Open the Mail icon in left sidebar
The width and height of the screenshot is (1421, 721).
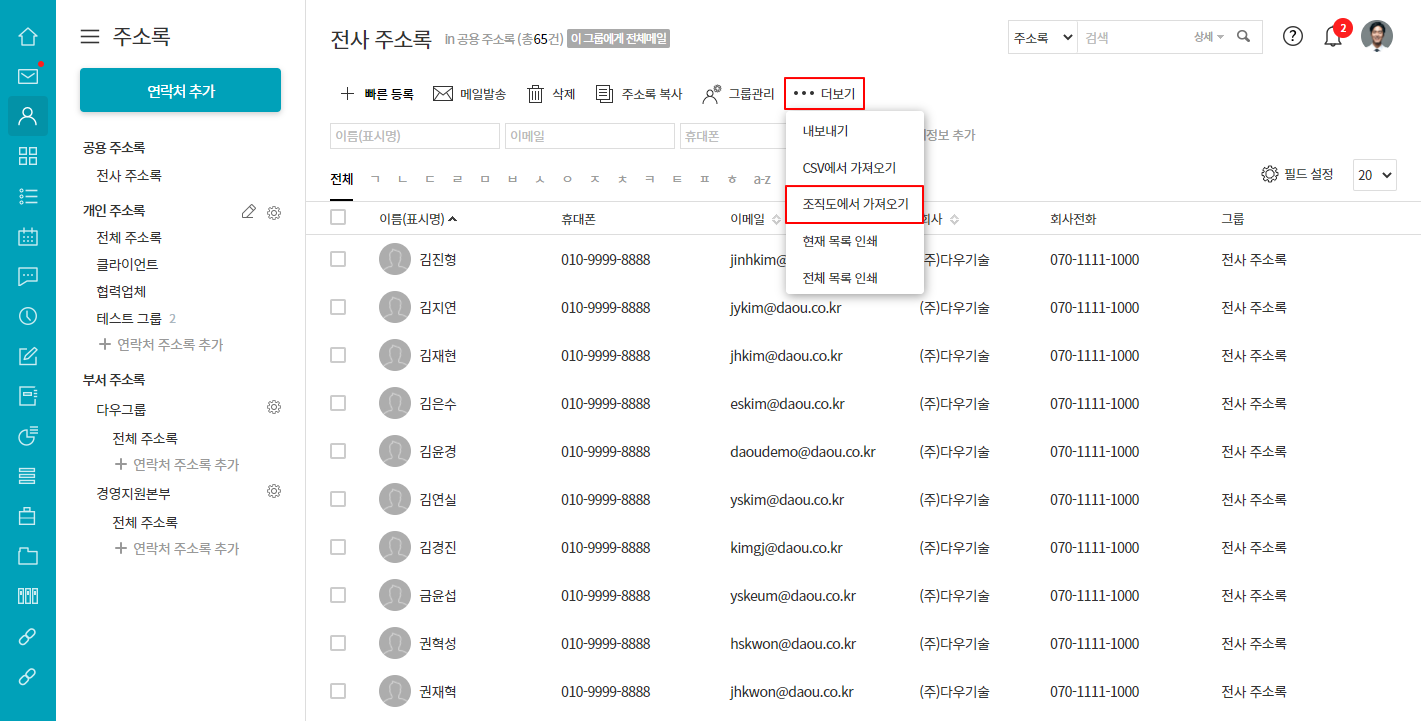pyautogui.click(x=28, y=77)
